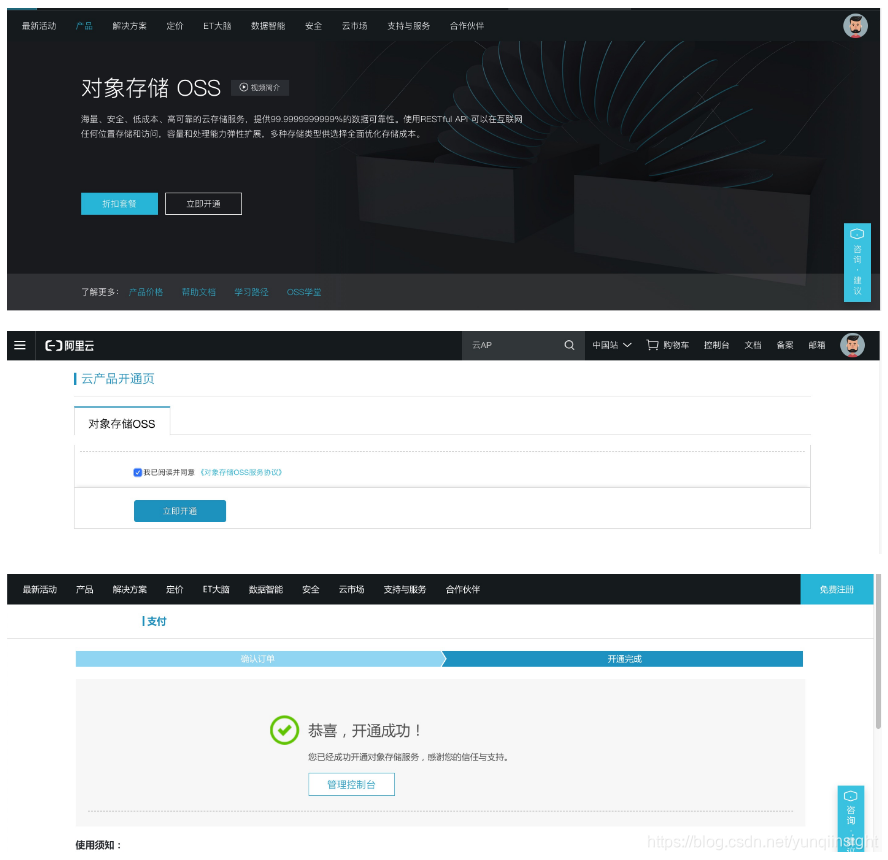Screen dimensions: 888x860
Task: Open the 帮助文档 link
Action: [x=199, y=292]
